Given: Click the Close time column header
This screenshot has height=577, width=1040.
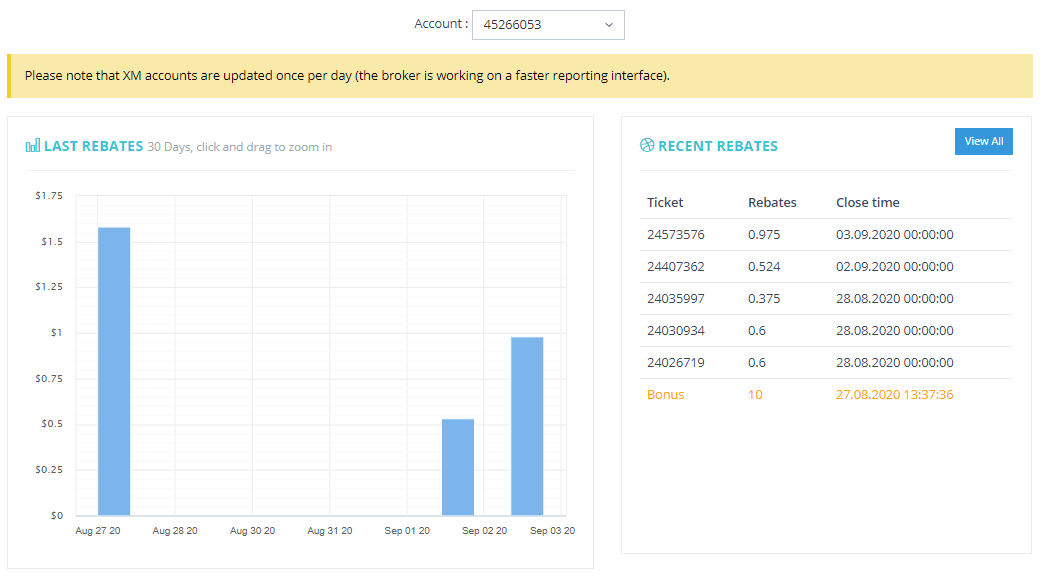Looking at the screenshot, I should tap(868, 202).
